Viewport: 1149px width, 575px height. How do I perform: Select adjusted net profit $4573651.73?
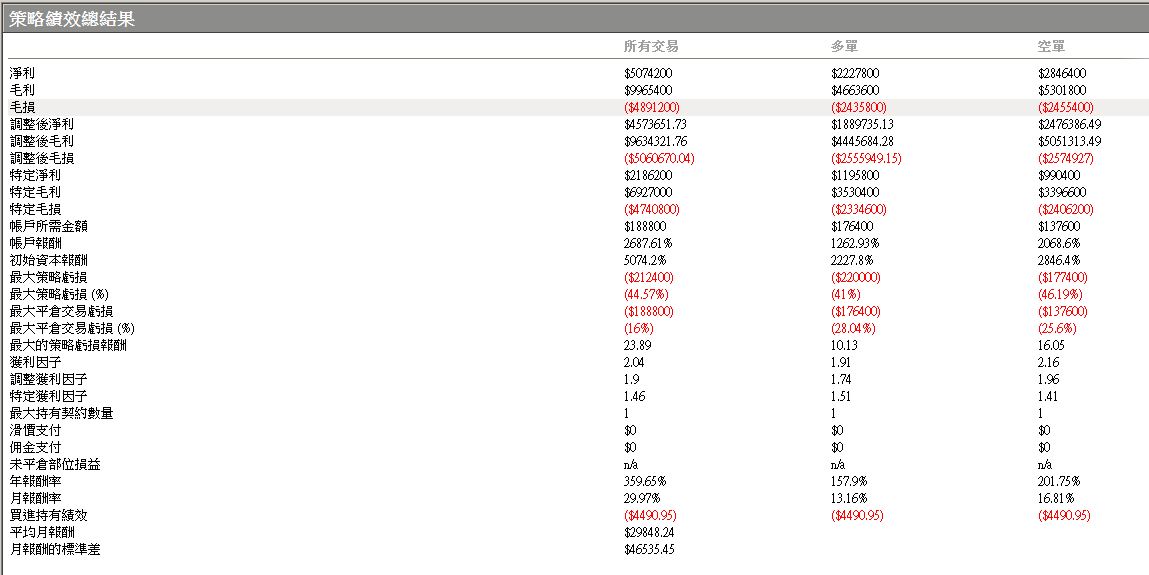tap(655, 125)
